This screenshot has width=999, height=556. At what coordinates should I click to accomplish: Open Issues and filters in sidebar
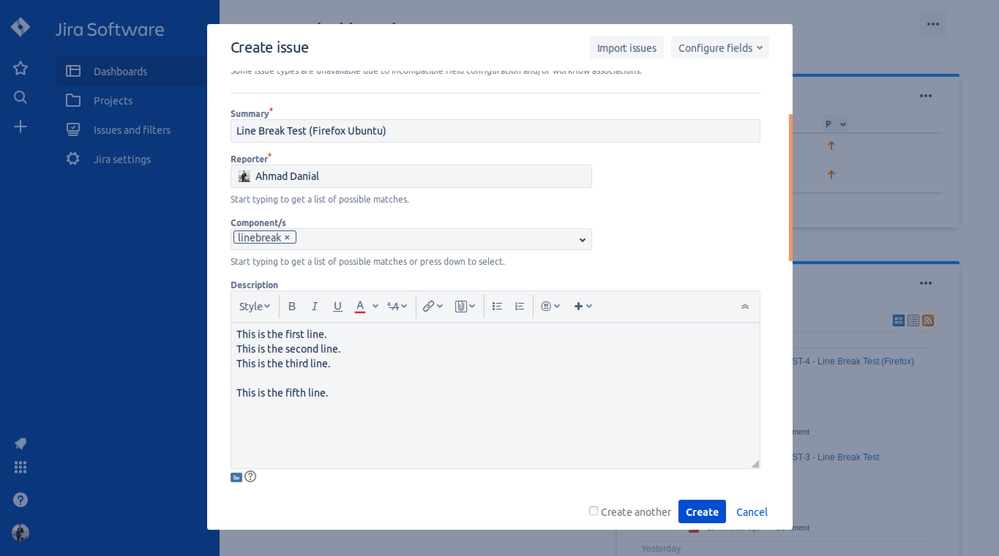point(131,130)
